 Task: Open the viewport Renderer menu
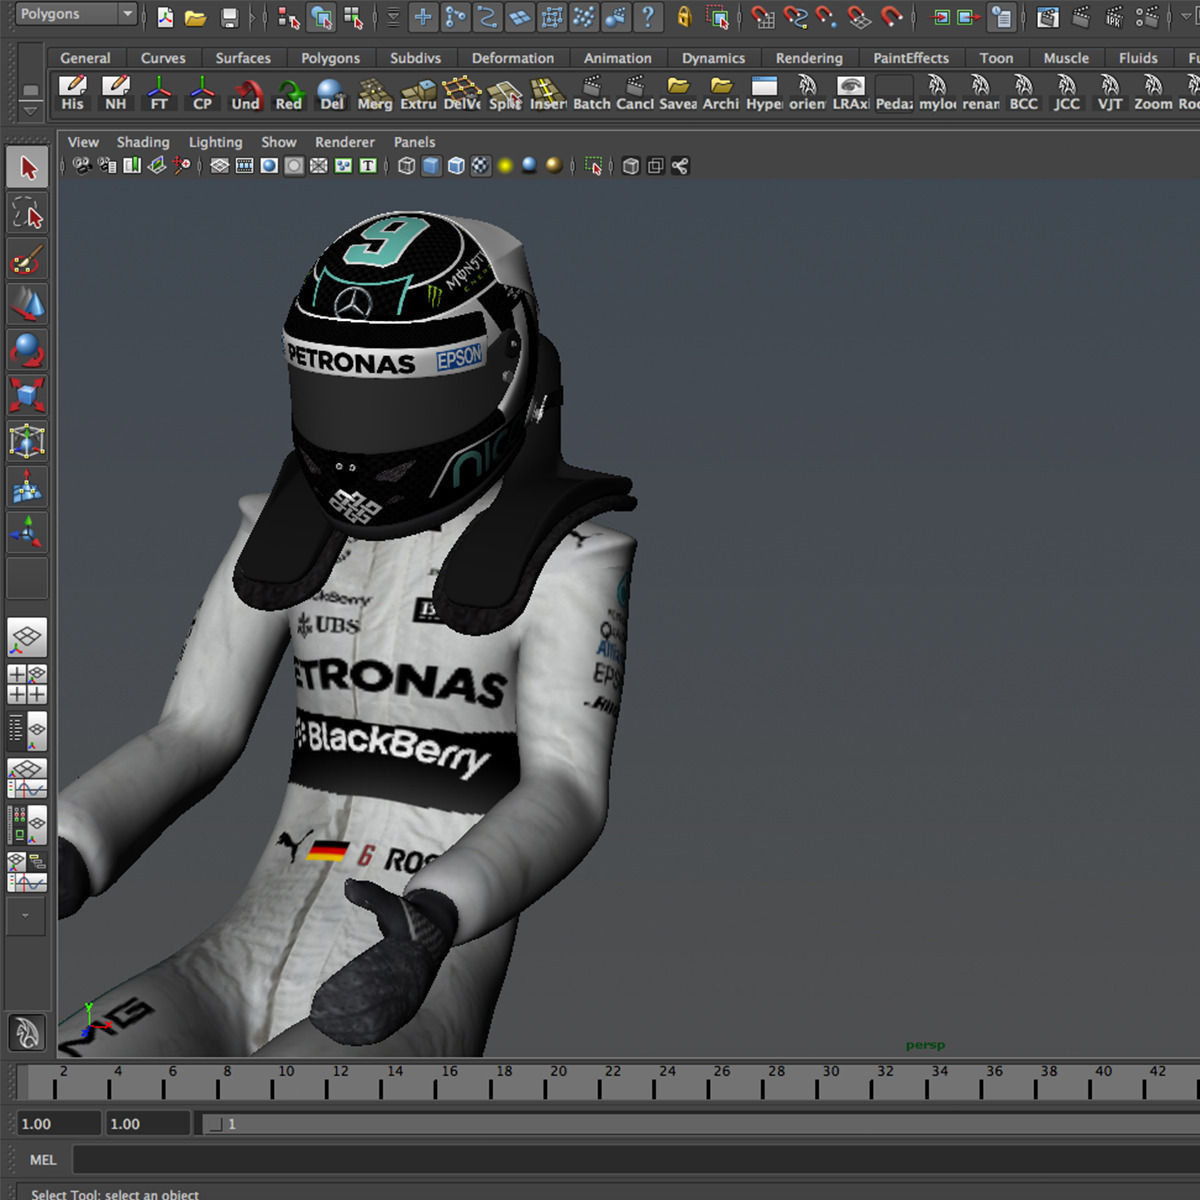point(345,142)
